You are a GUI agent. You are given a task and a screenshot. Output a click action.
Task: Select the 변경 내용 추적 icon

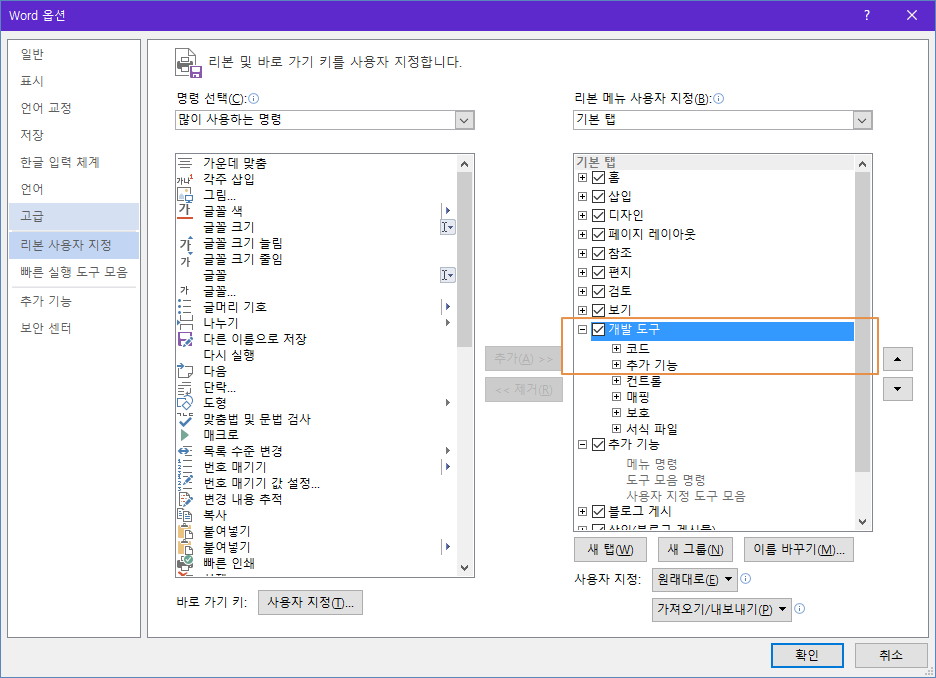[185, 499]
